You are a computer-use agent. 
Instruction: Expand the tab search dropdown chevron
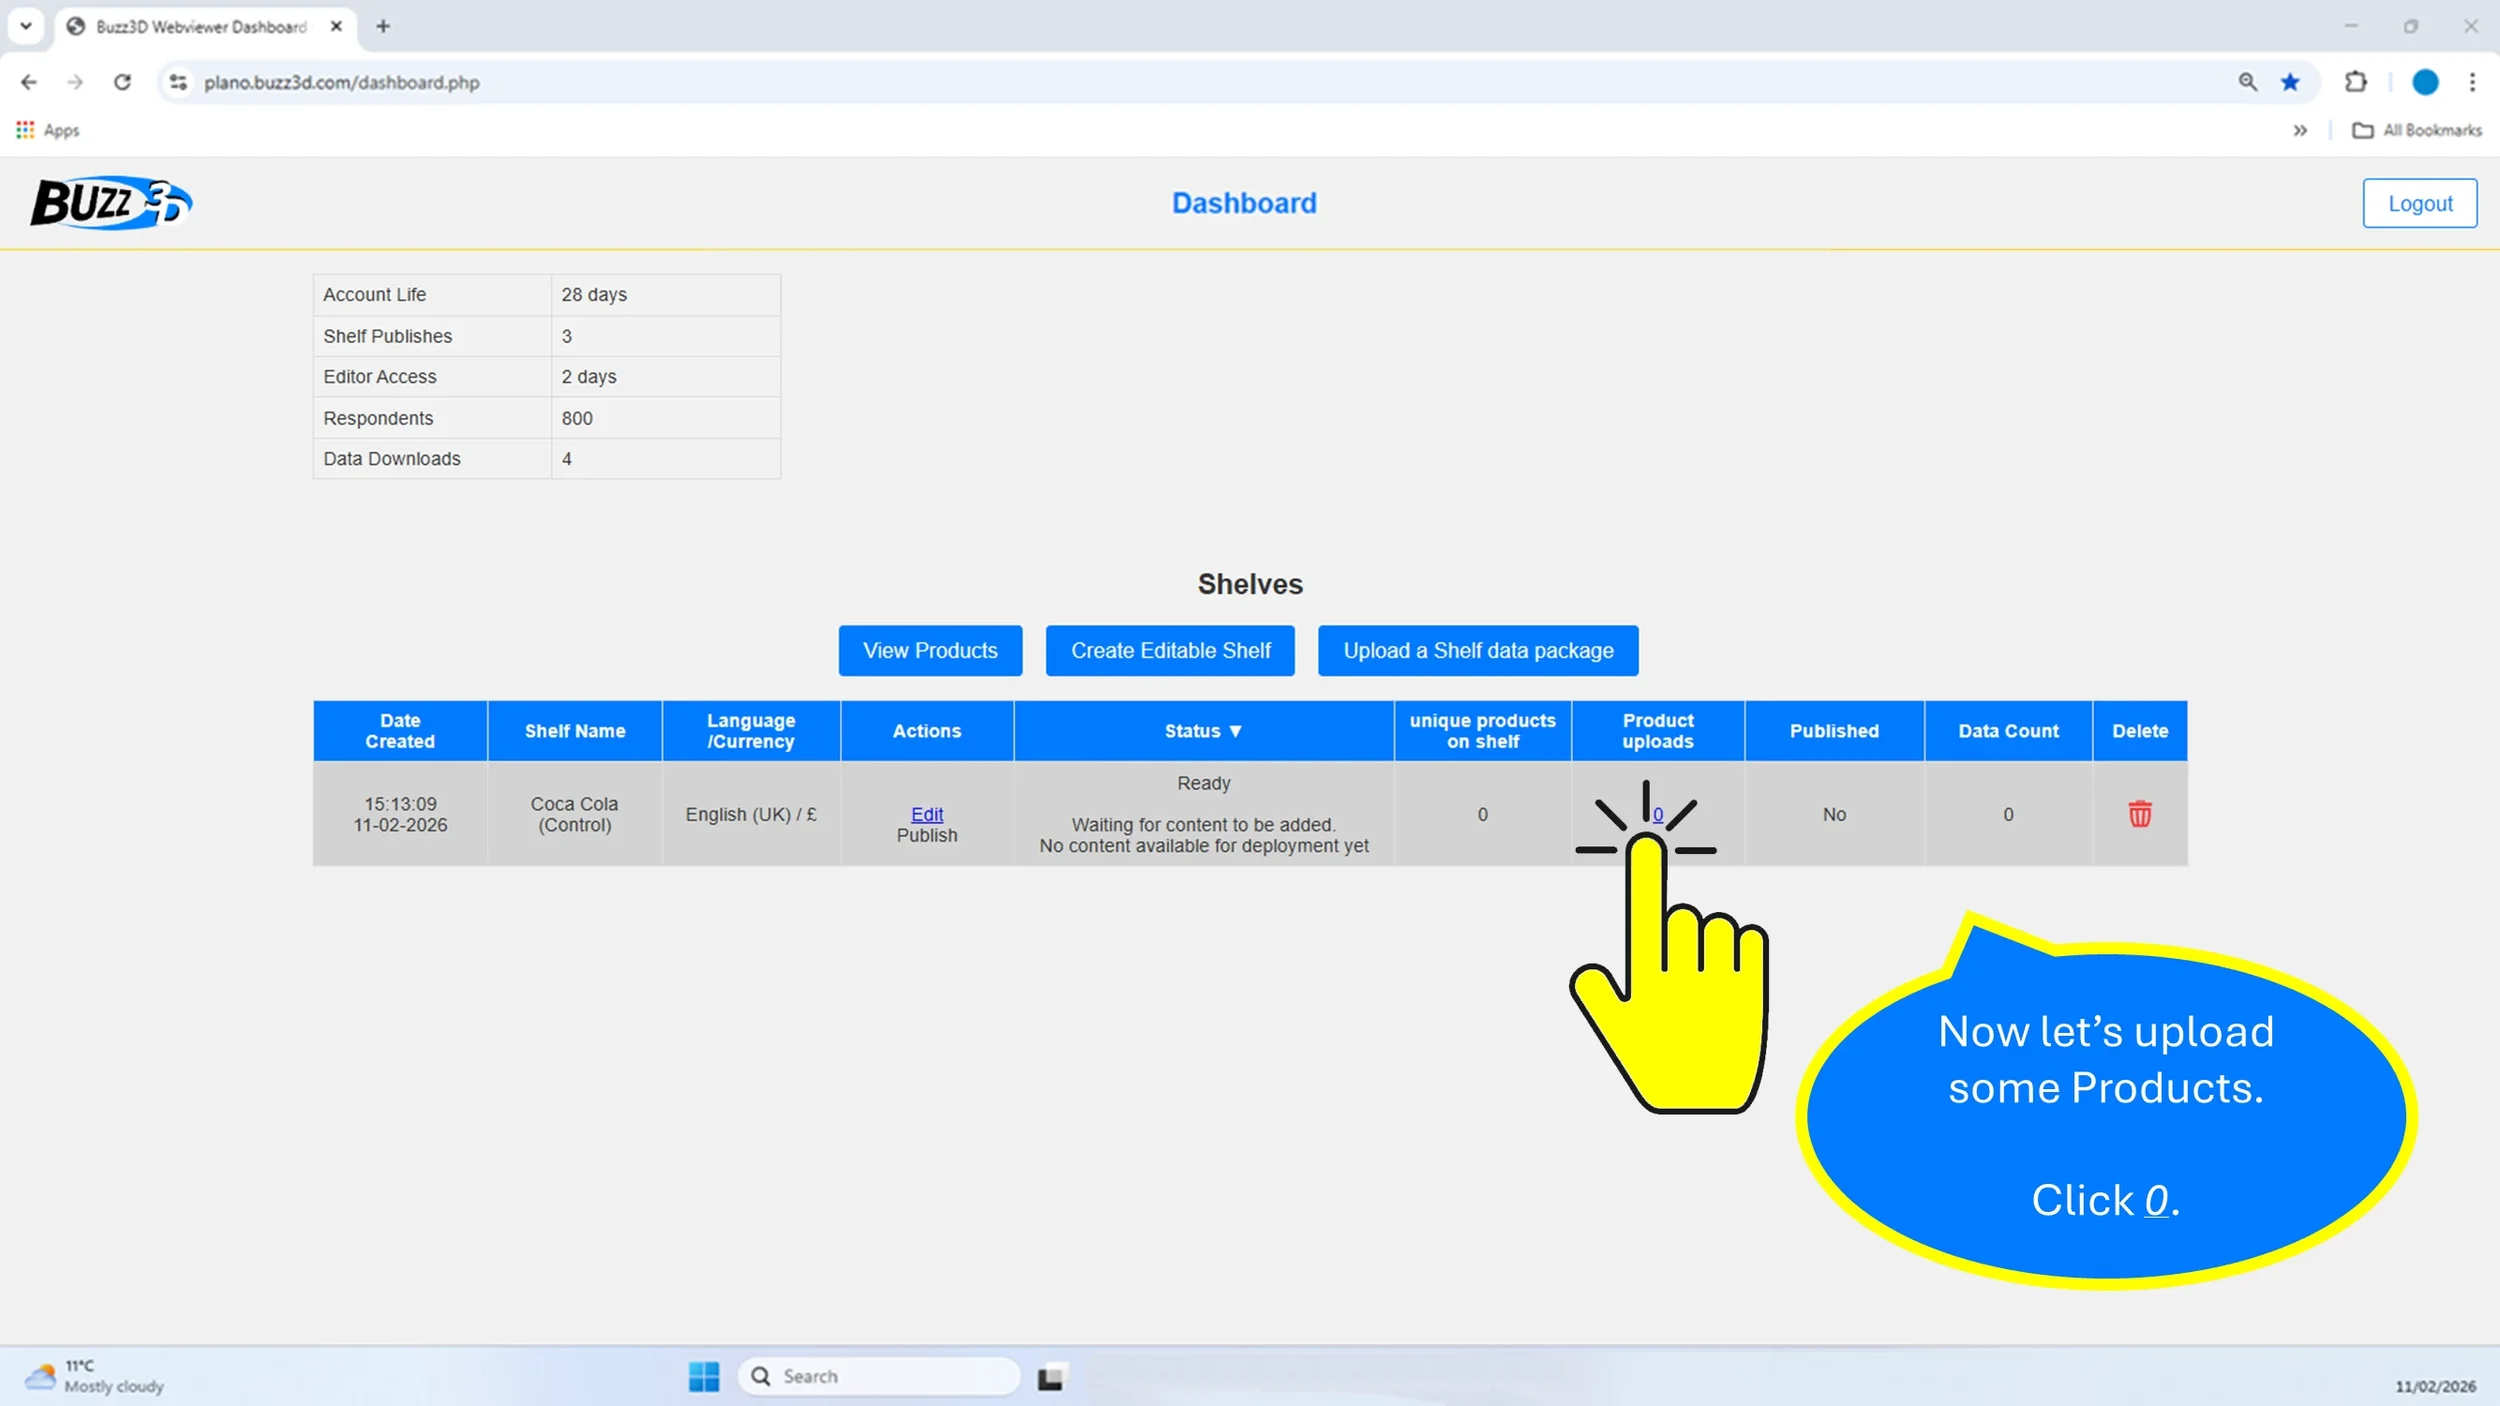tap(26, 26)
